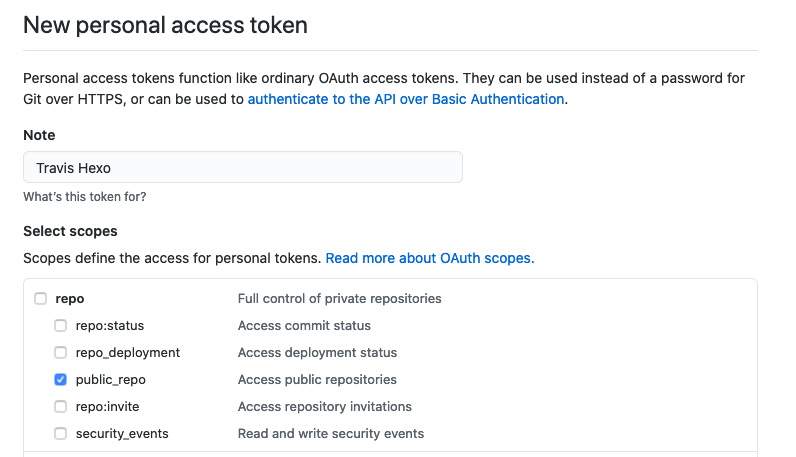Check the top-level repo scope checkbox
Viewport: 796px width, 457px height.
40,298
